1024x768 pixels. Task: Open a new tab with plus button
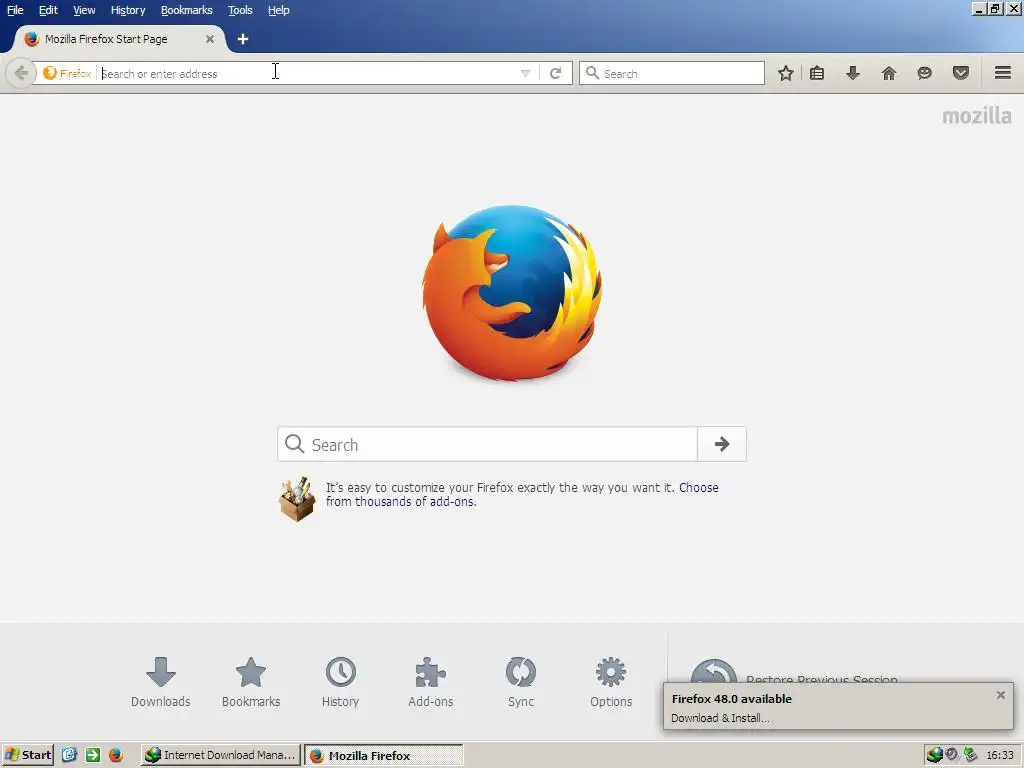243,39
